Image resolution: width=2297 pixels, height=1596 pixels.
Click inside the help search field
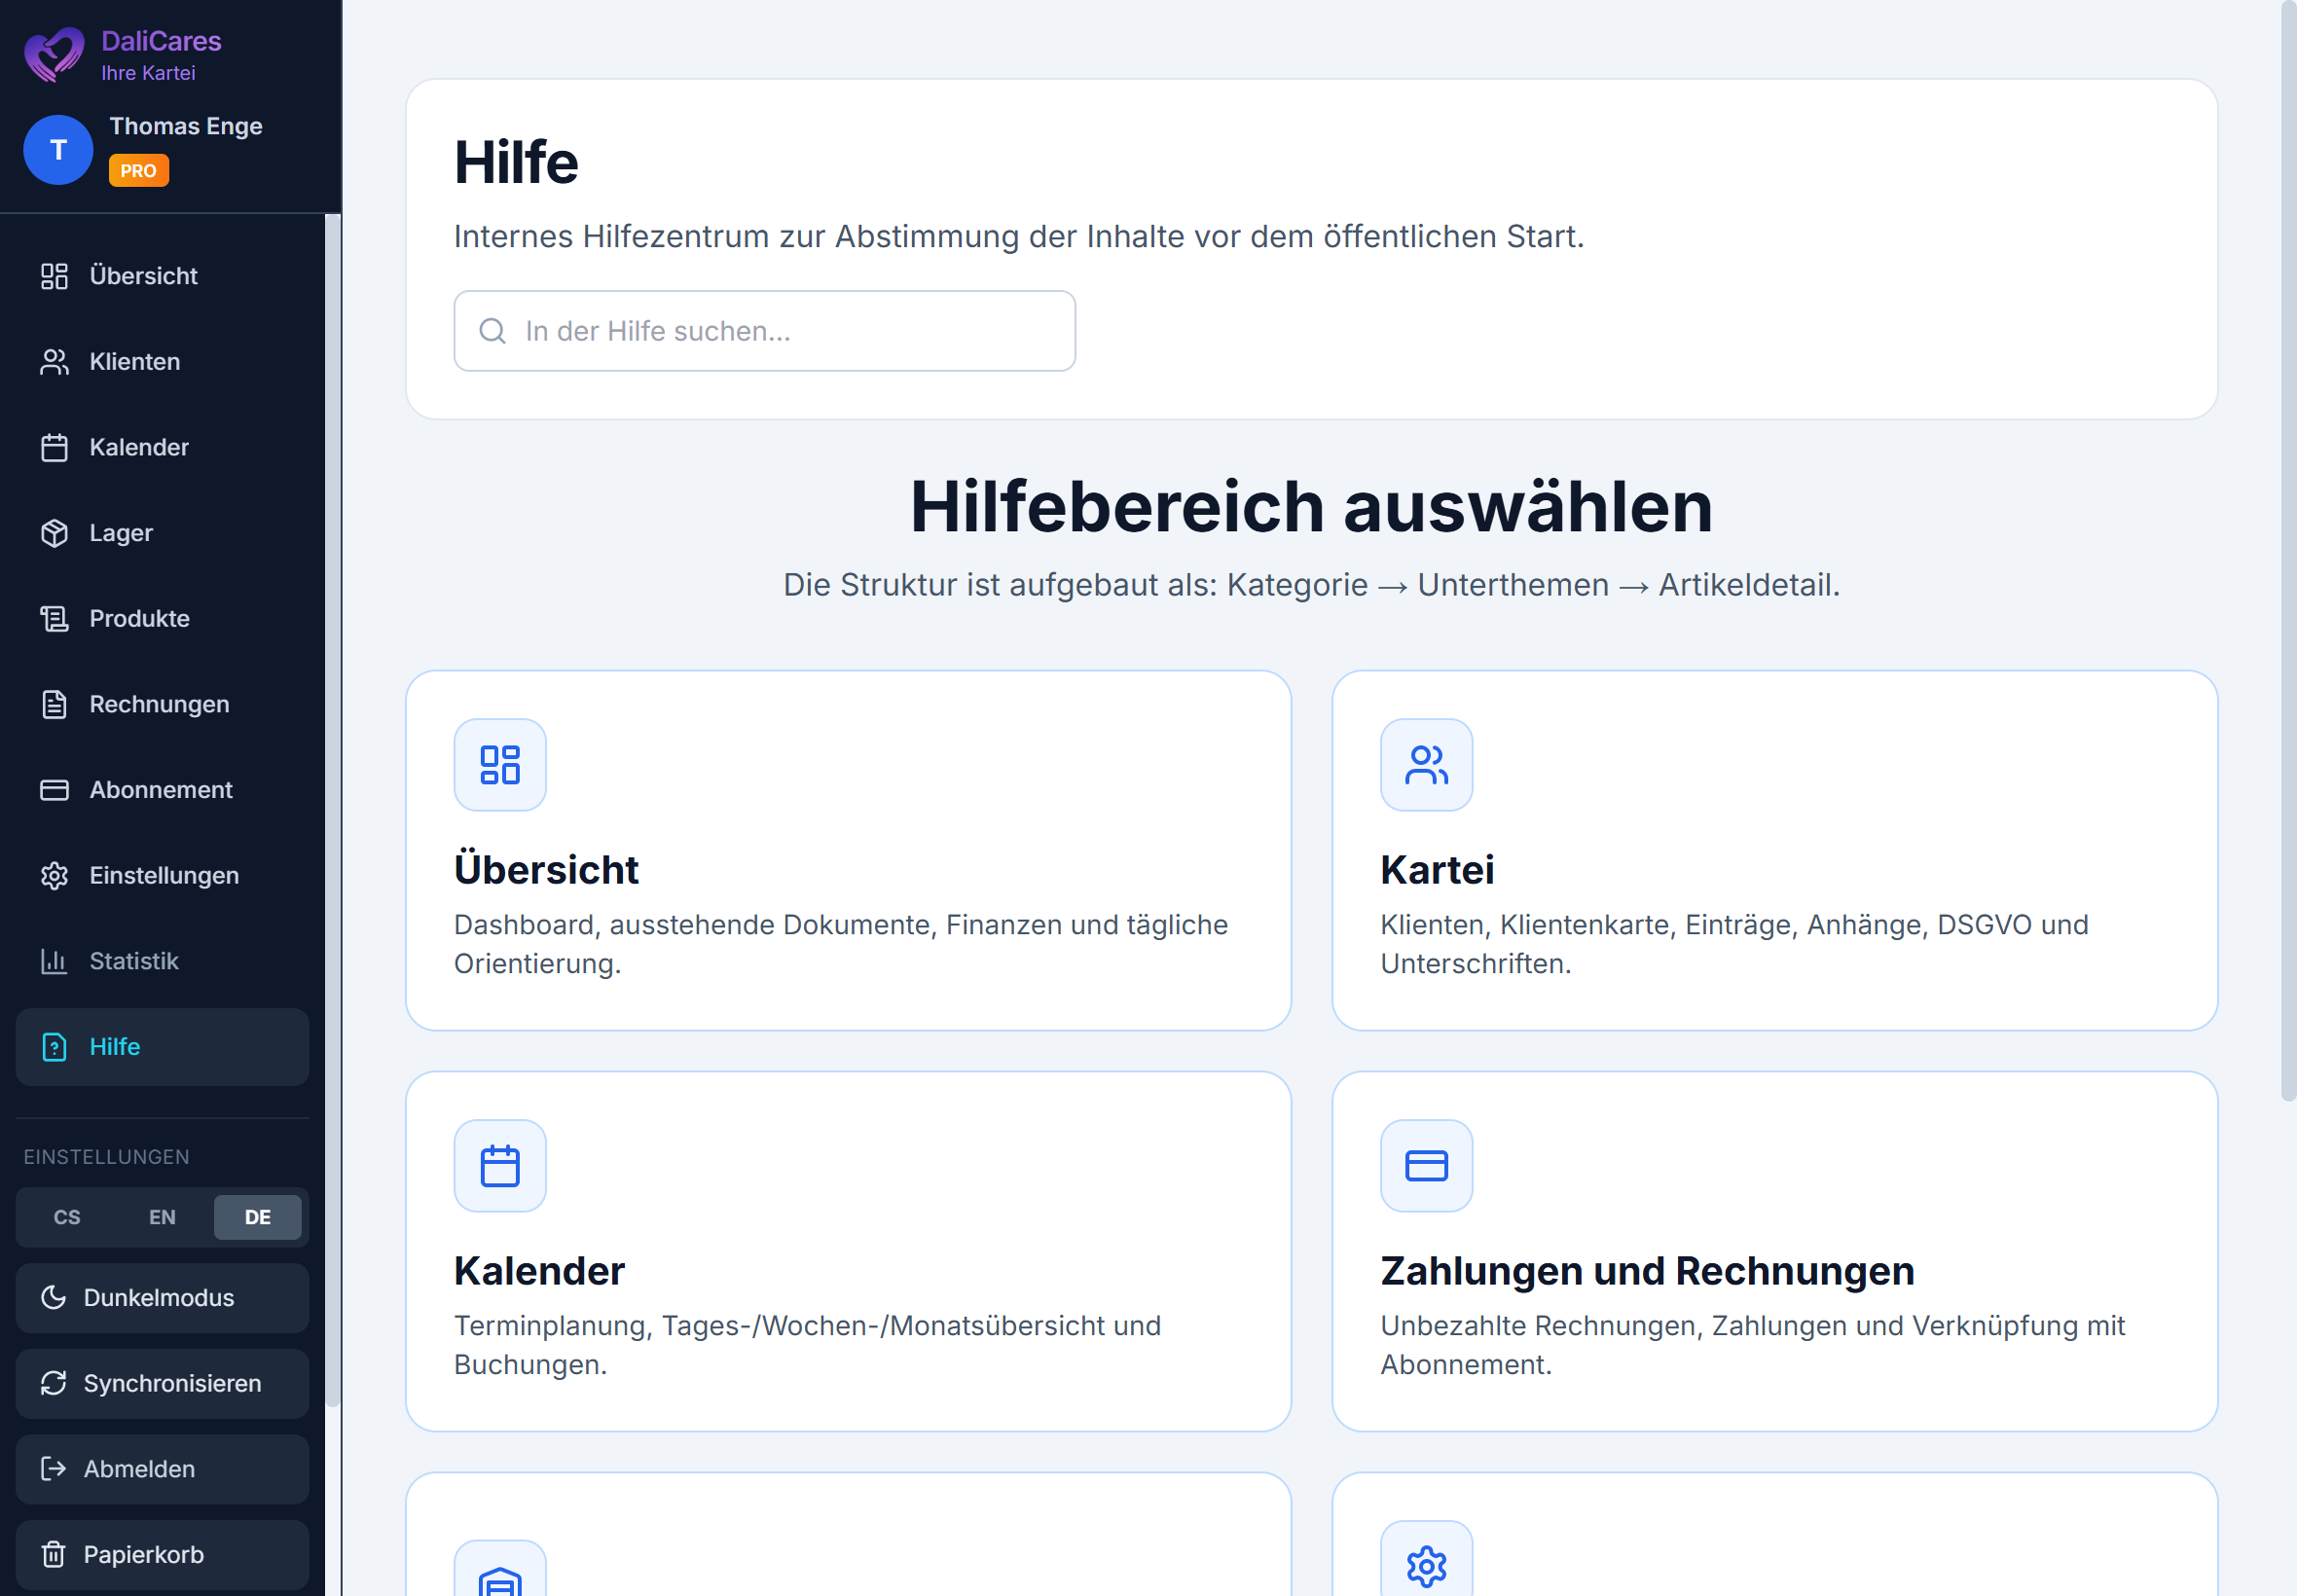click(763, 331)
